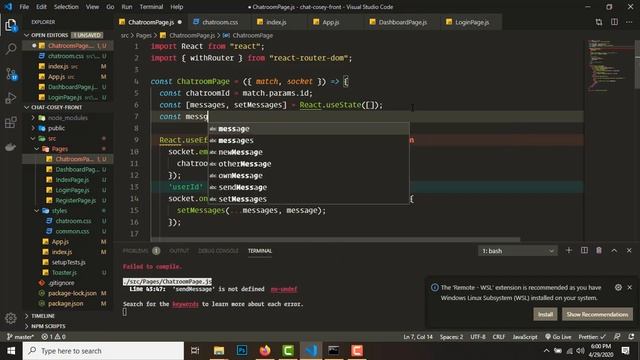The height and width of the screenshot is (360, 640).
Task: Maximize the panel with up chevron
Action: click(614, 250)
